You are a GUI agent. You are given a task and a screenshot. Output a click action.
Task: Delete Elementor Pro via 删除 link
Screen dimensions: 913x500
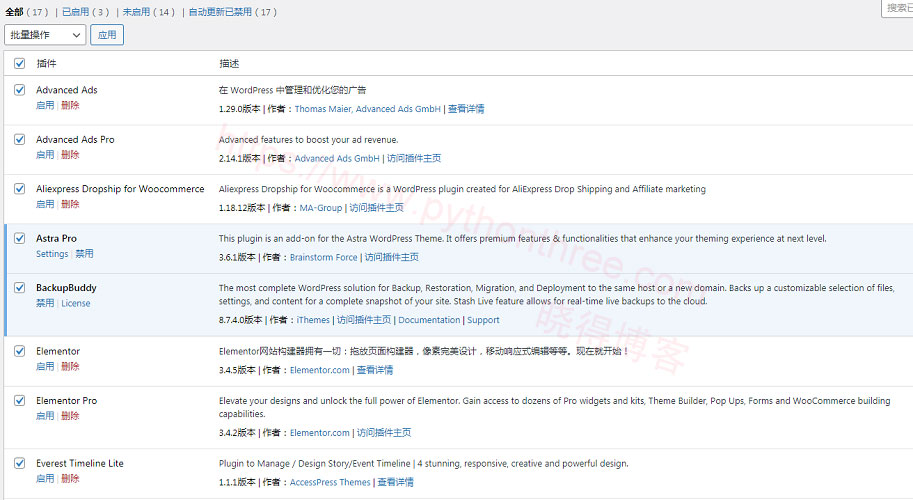coord(70,416)
